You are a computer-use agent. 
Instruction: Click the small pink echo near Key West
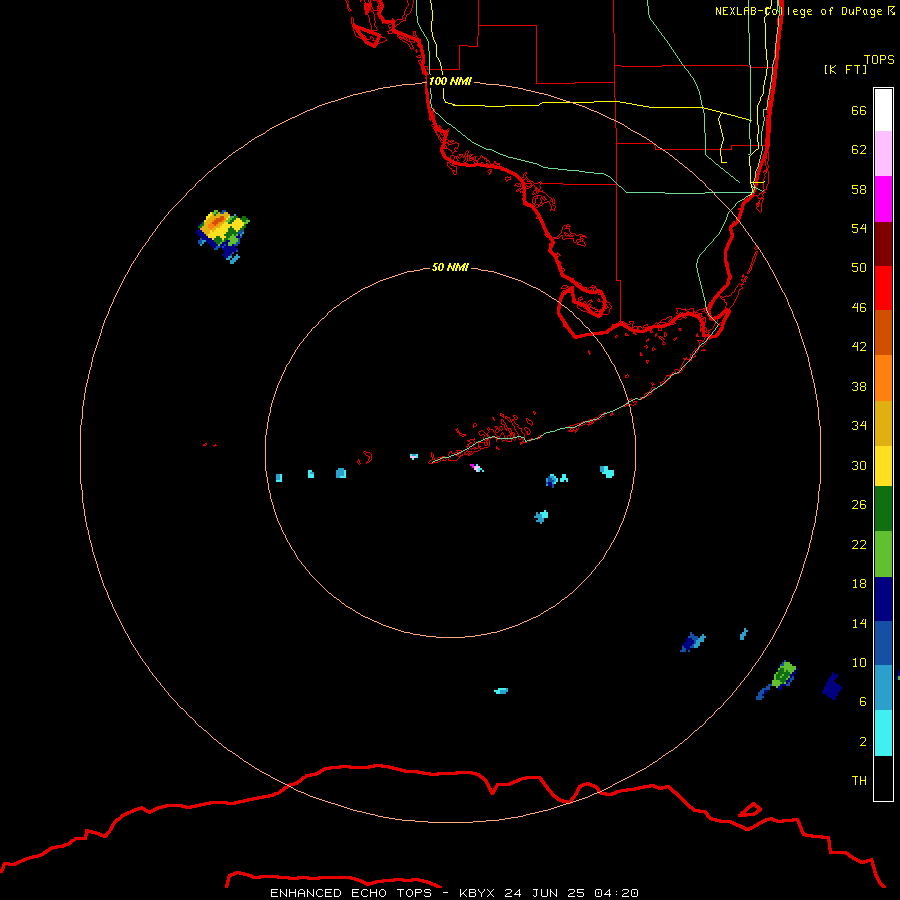pyautogui.click(x=476, y=468)
